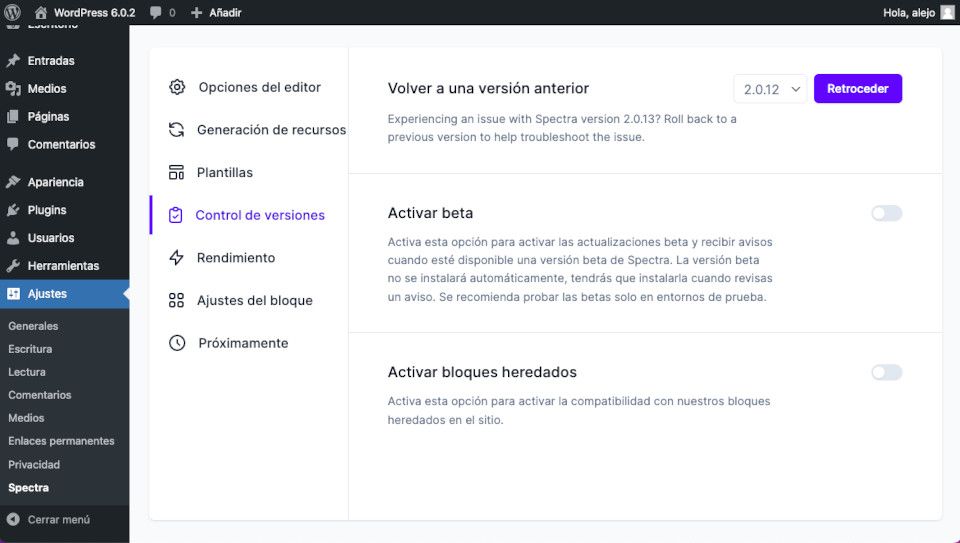
Task: Click the Ajustes sliders icon
Action: click(x=13, y=294)
